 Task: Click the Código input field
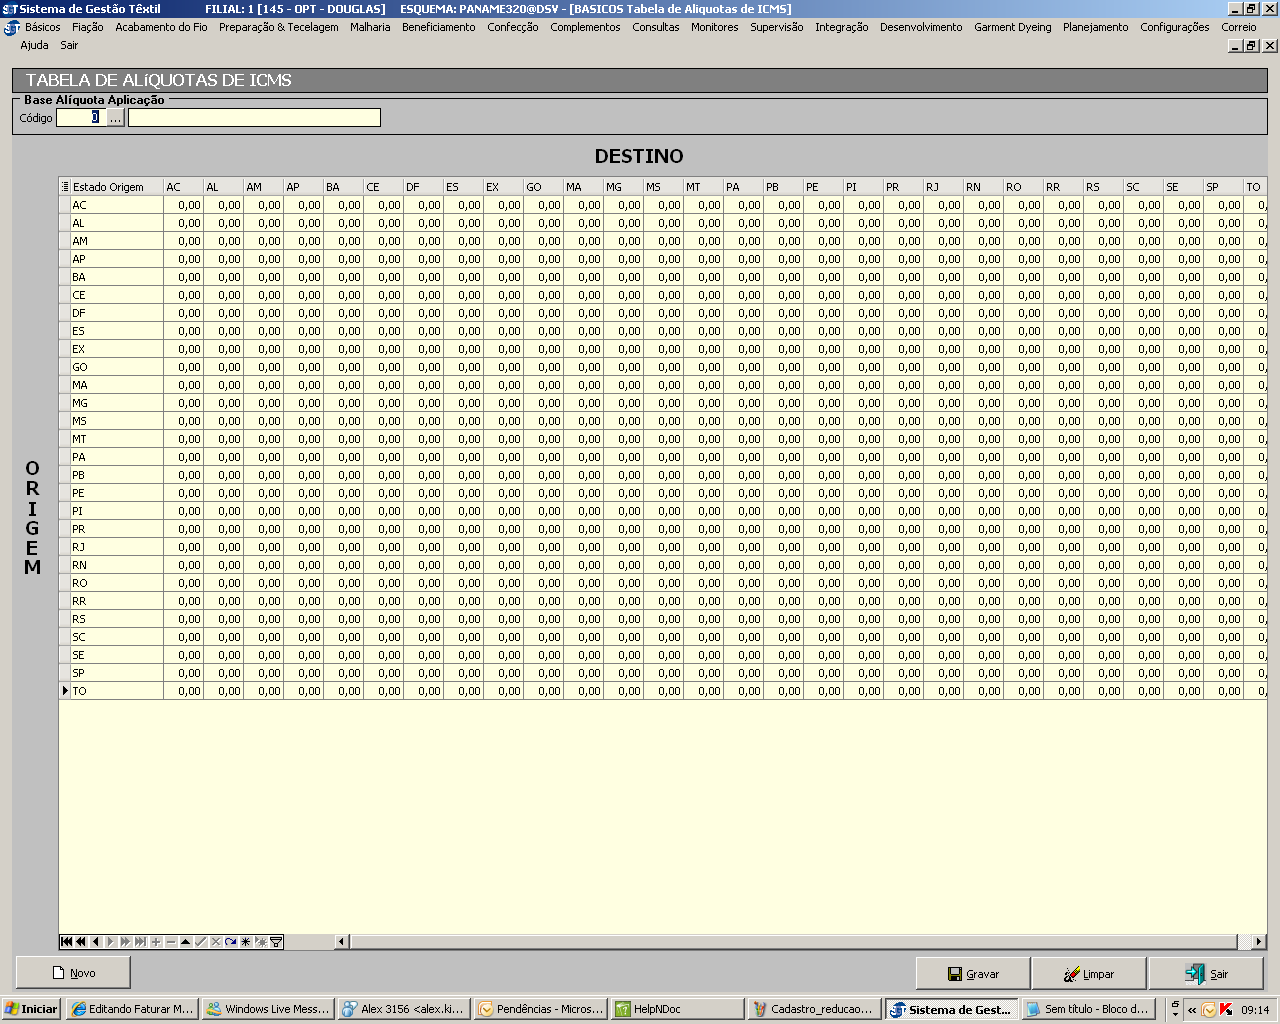coord(80,118)
